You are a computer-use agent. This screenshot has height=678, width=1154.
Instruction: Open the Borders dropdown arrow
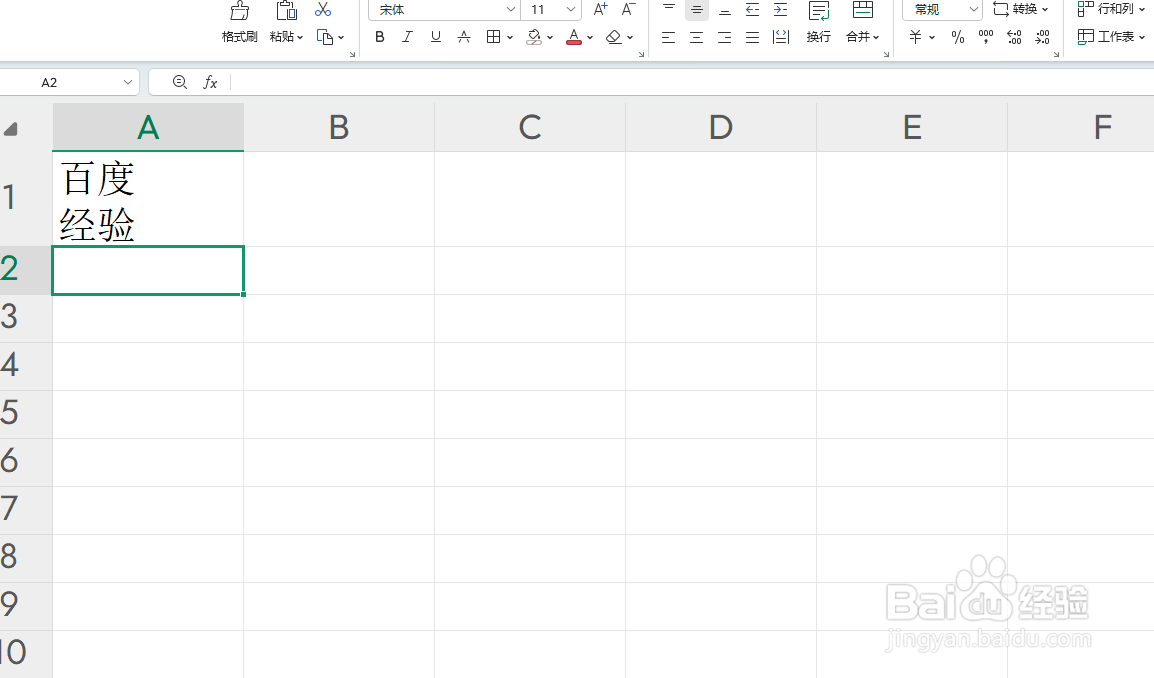tap(510, 37)
